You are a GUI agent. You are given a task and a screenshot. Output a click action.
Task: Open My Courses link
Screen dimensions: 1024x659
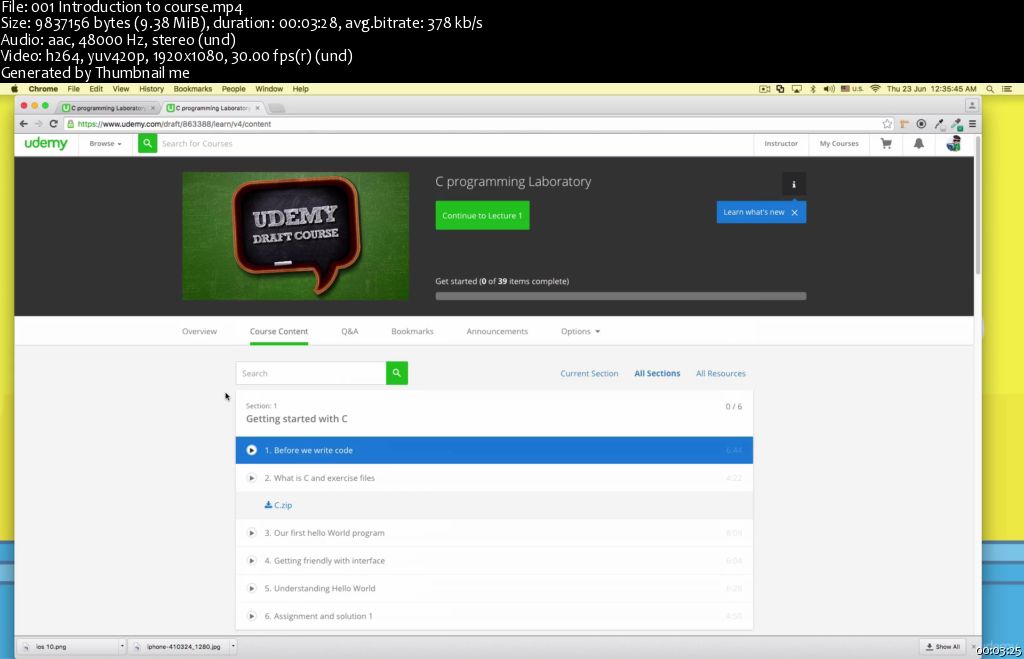(x=839, y=144)
